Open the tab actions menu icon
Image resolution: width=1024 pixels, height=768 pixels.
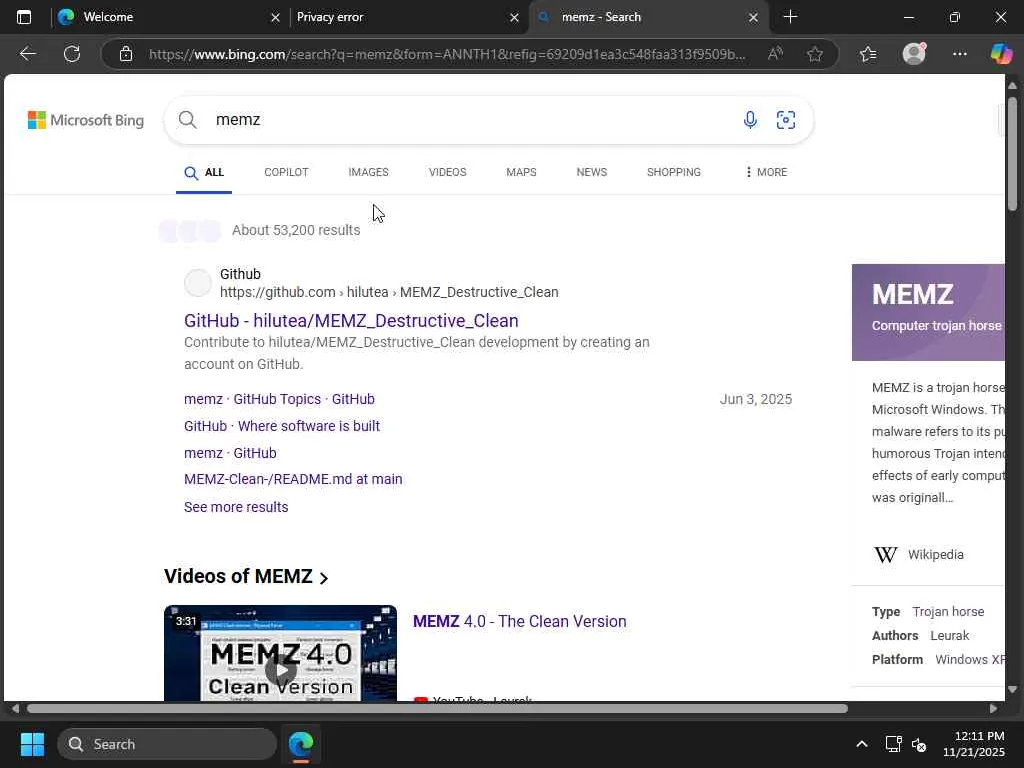coord(24,17)
